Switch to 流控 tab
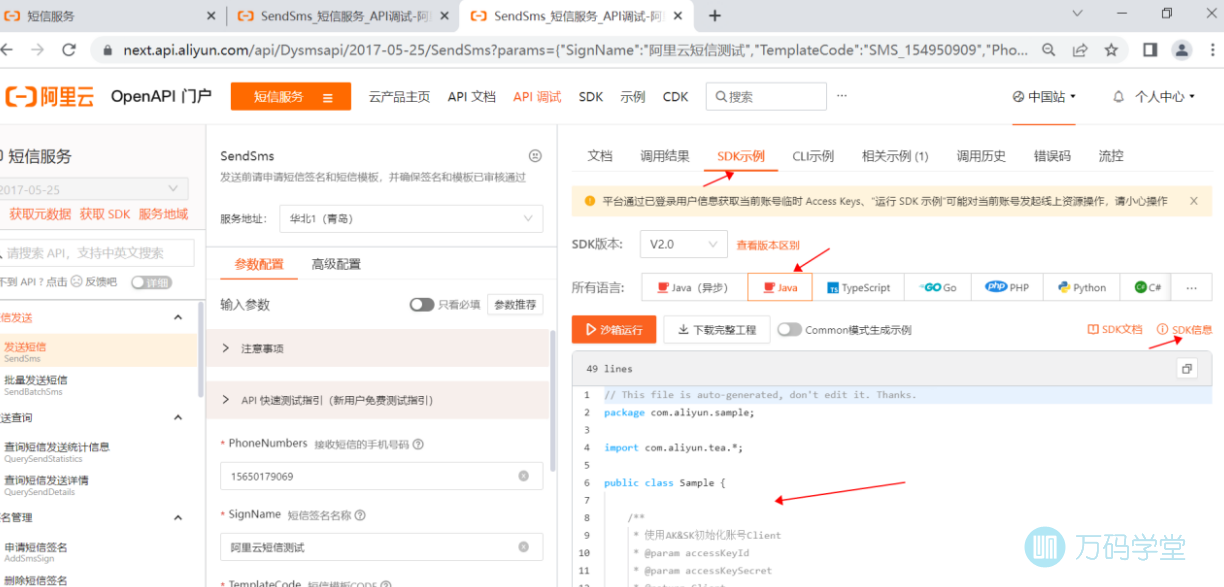This screenshot has height=587, width=1224. click(x=1111, y=156)
